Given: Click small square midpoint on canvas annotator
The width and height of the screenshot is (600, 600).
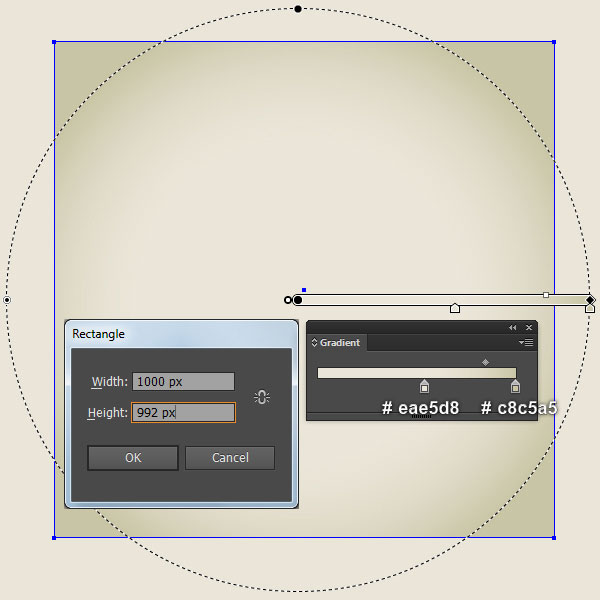Looking at the screenshot, I should pyautogui.click(x=546, y=295).
